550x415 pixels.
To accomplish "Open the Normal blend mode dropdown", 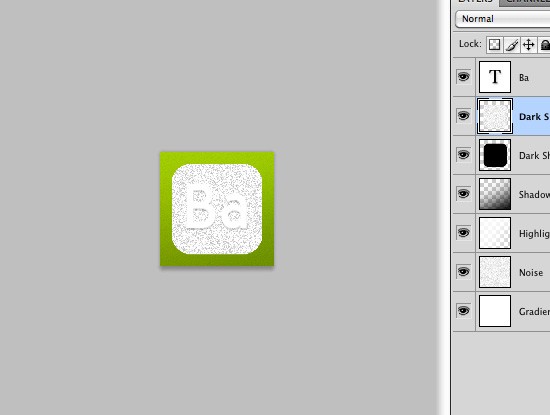I will click(502, 19).
